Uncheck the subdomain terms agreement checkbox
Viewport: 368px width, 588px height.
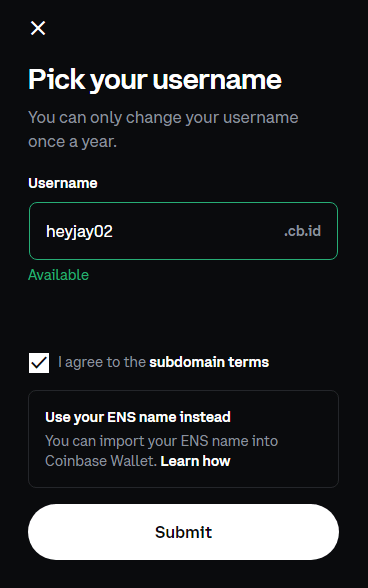[39, 363]
